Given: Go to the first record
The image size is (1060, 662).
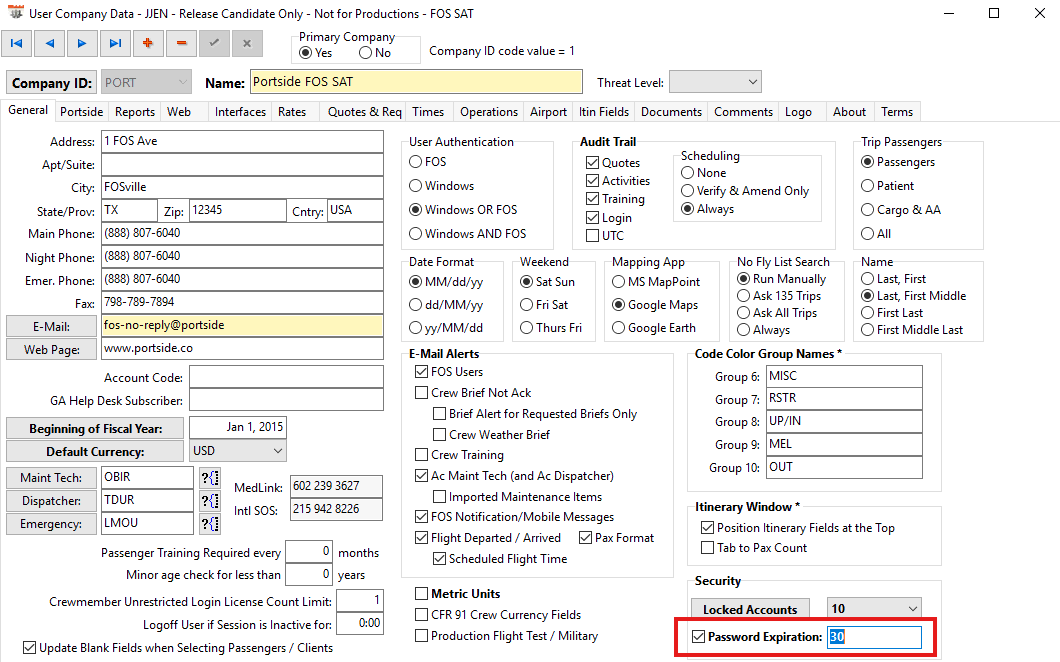Looking at the screenshot, I should pos(16,43).
